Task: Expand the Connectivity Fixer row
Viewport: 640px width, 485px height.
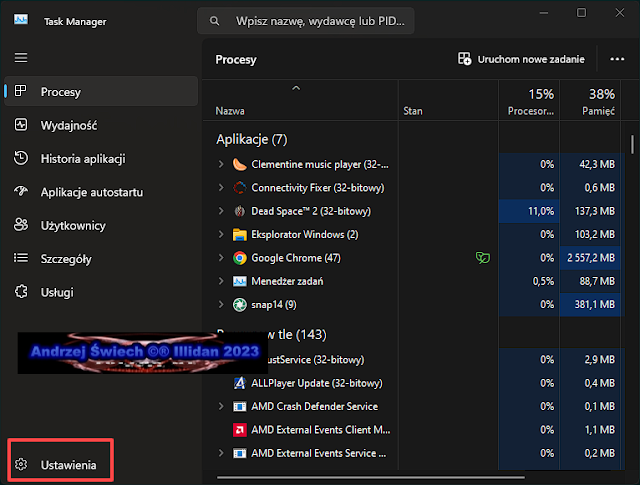Action: pyautogui.click(x=221, y=187)
